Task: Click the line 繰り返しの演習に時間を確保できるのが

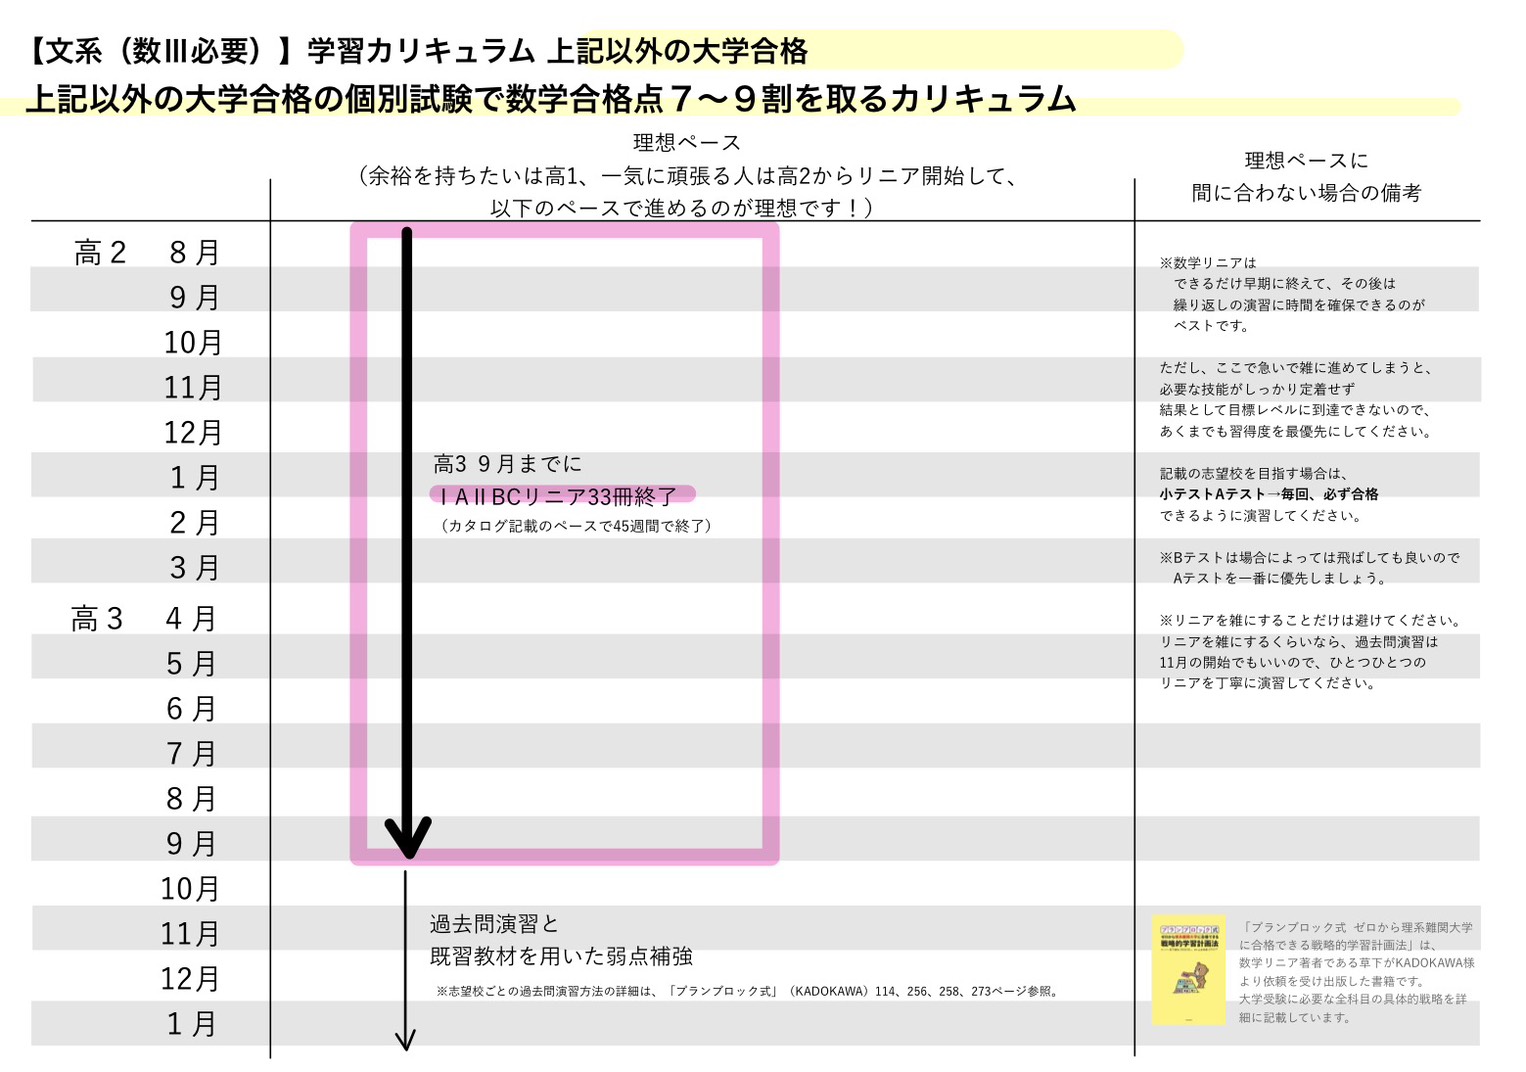Action: (1299, 305)
